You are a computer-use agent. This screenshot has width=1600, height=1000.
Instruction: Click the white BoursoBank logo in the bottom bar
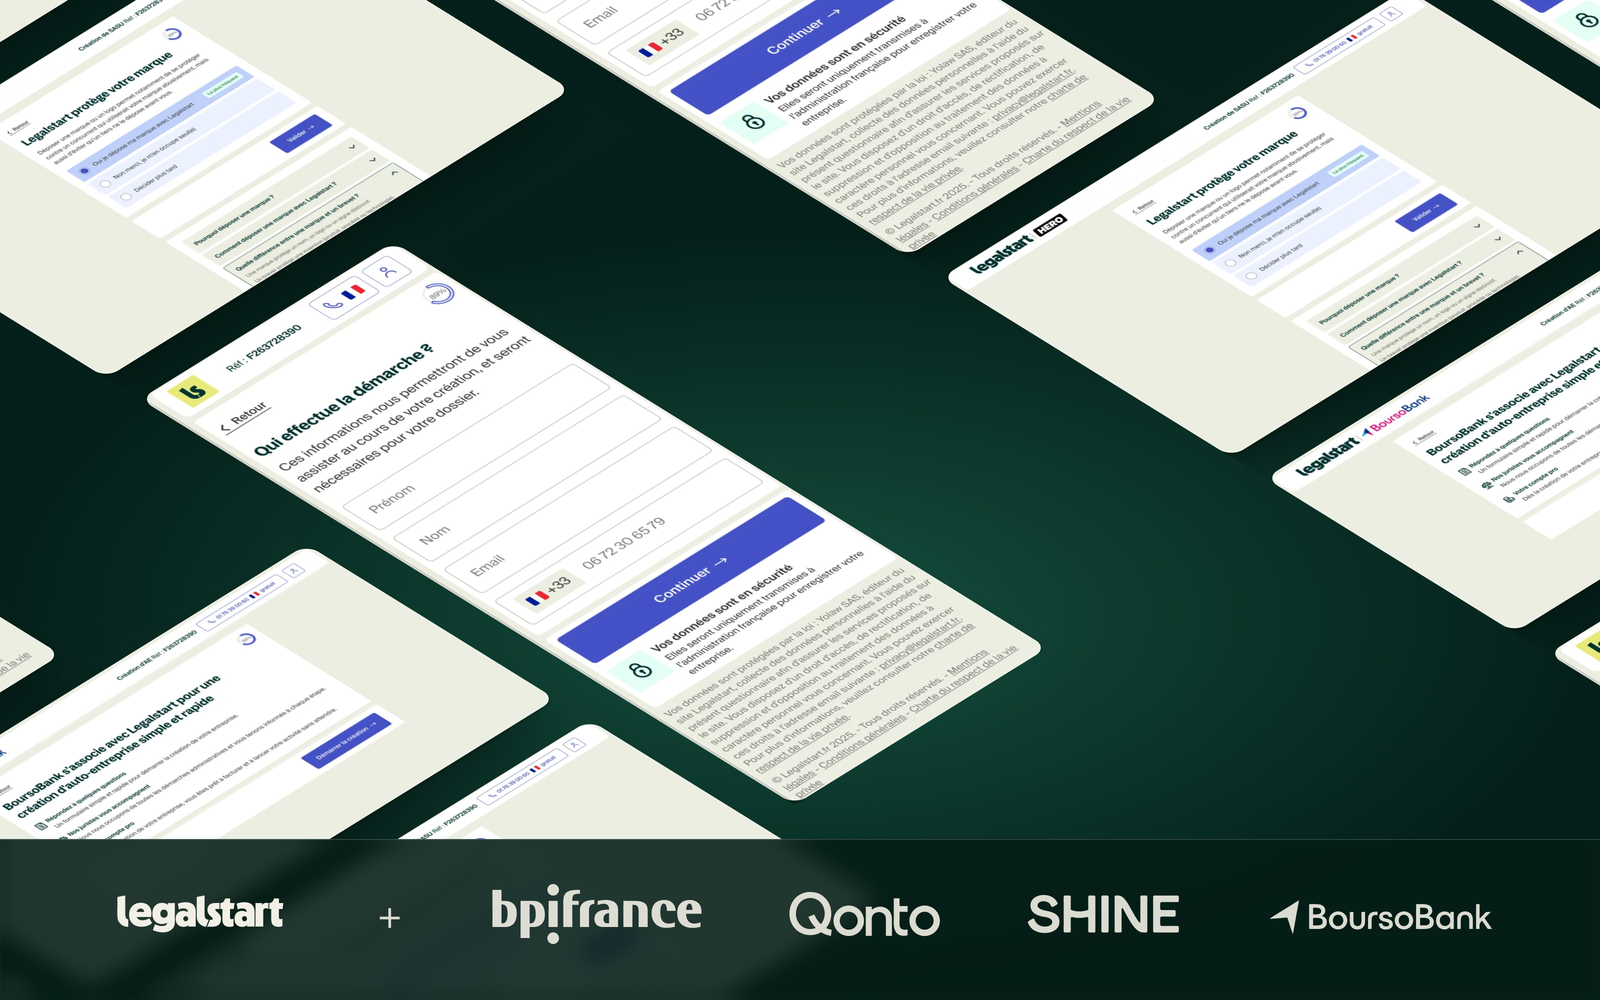point(1380,917)
